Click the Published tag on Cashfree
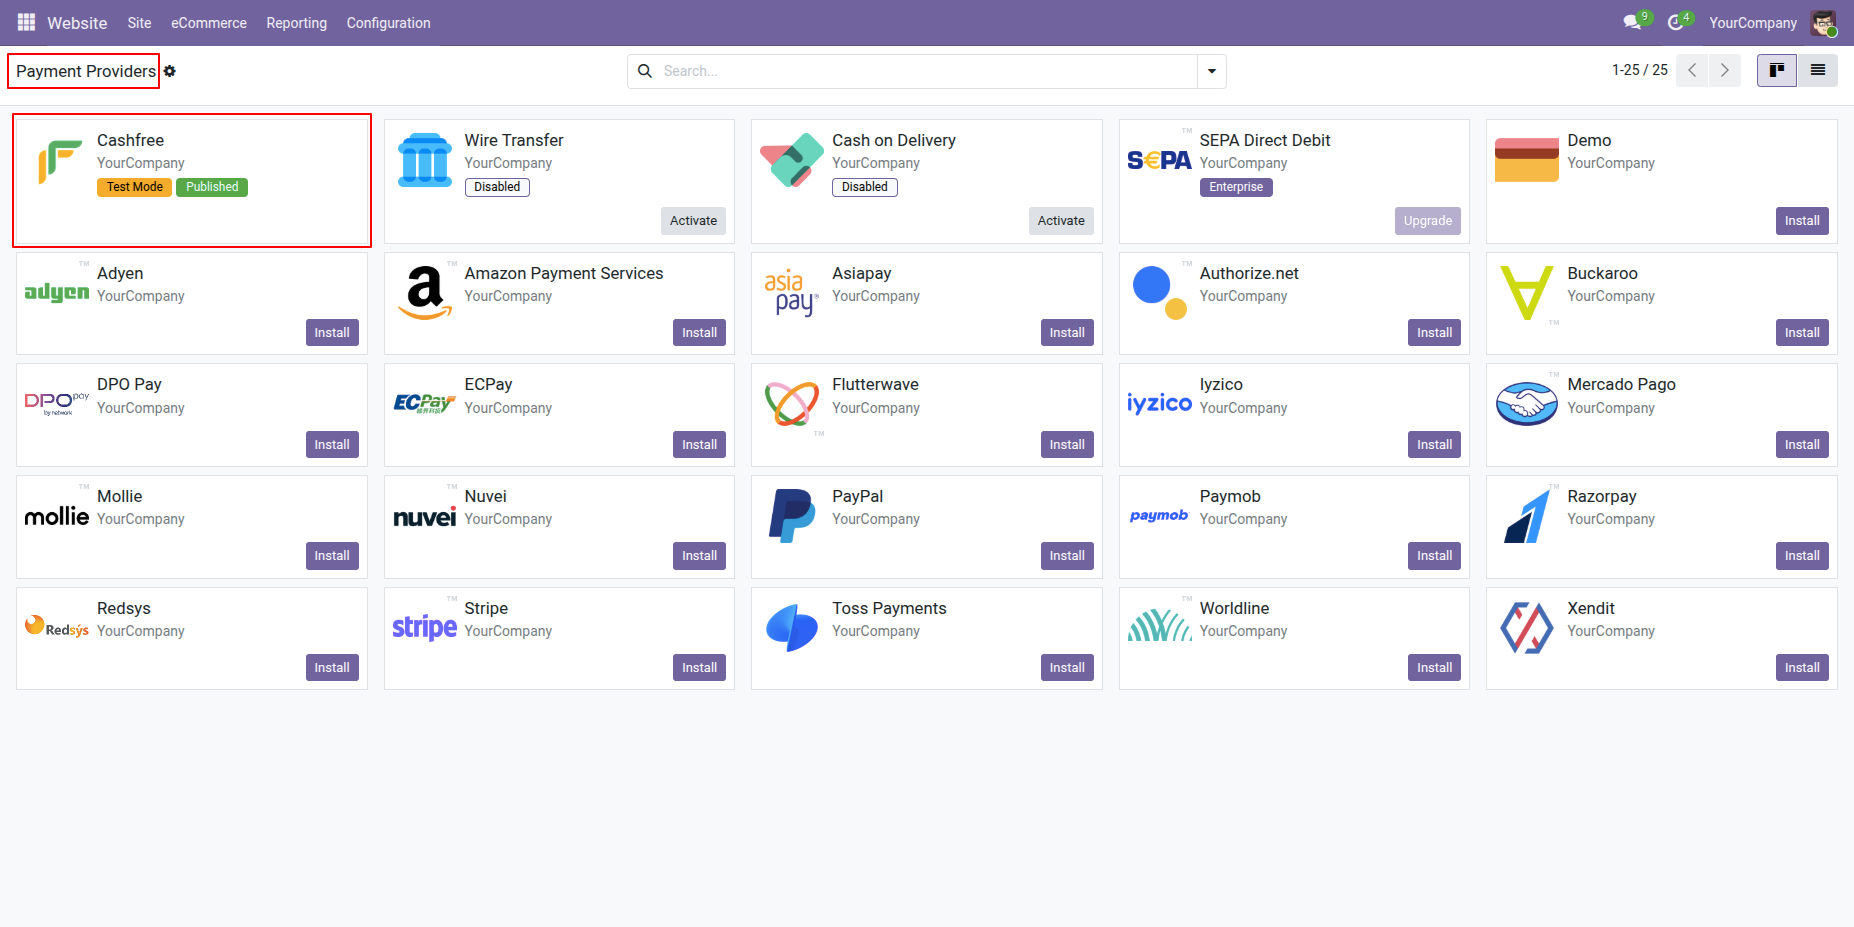Image resolution: width=1854 pixels, height=927 pixels. click(212, 187)
